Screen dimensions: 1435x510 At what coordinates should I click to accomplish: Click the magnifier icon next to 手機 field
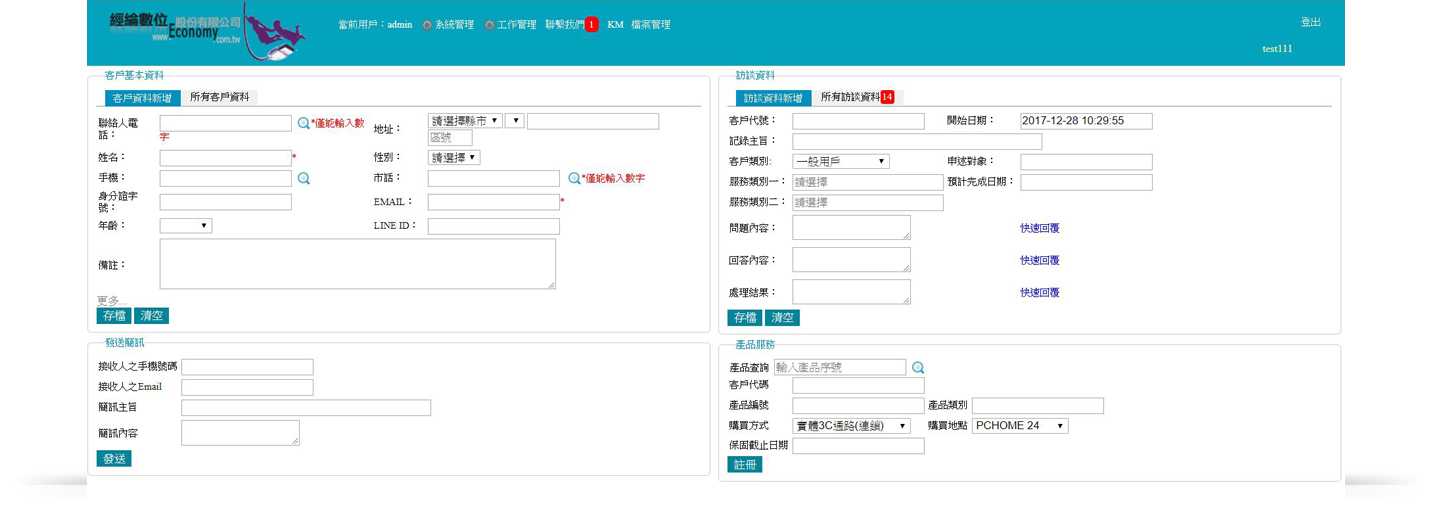pyautogui.click(x=303, y=178)
